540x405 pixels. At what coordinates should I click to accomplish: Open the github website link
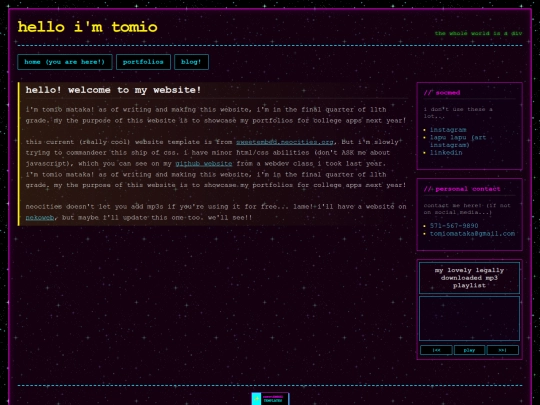point(204,164)
